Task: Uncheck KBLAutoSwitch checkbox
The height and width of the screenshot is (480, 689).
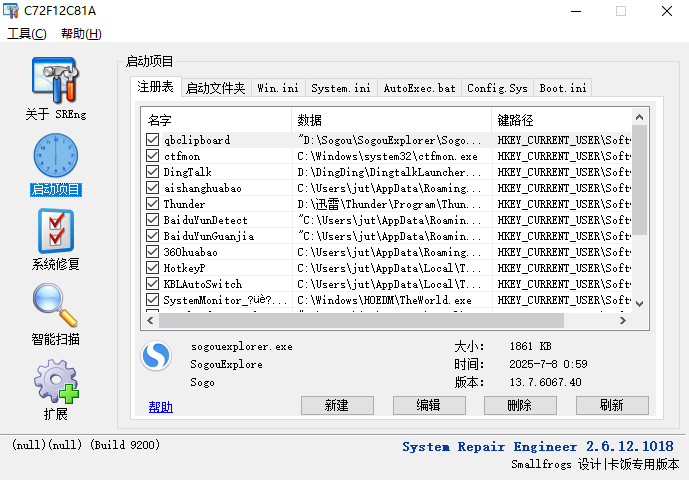Action: (x=152, y=284)
